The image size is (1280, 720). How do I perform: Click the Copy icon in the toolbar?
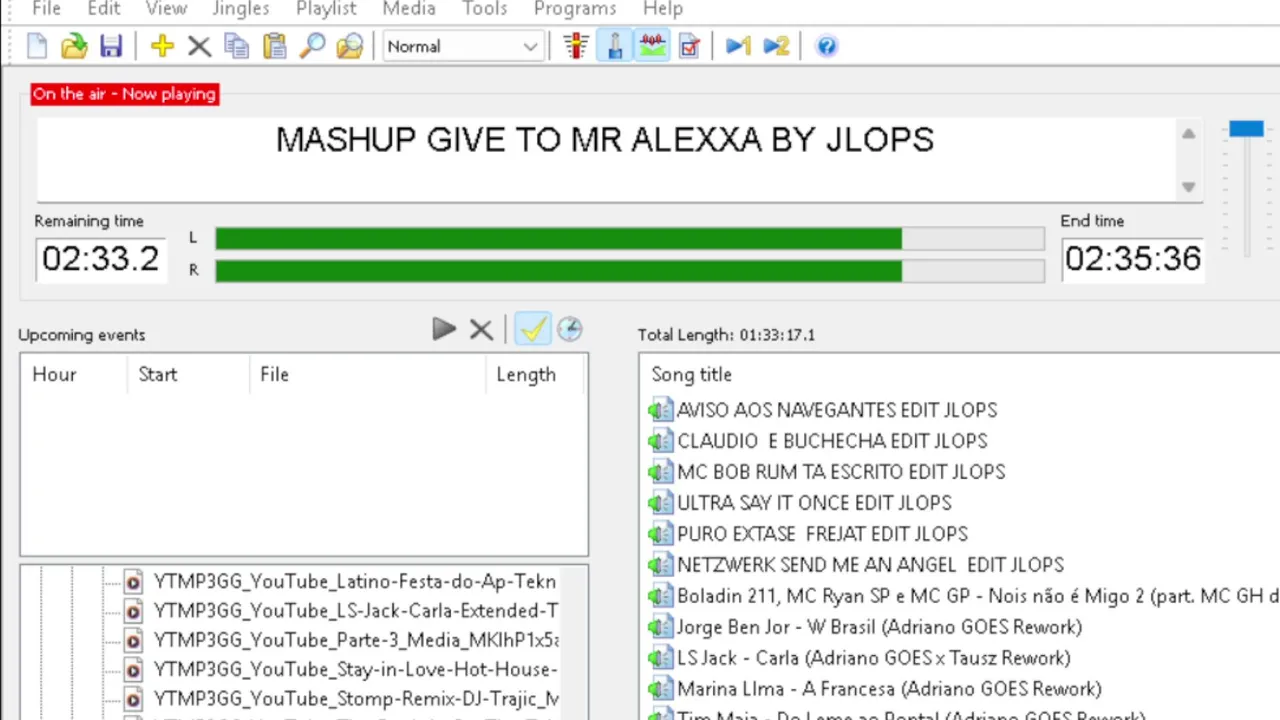237,46
